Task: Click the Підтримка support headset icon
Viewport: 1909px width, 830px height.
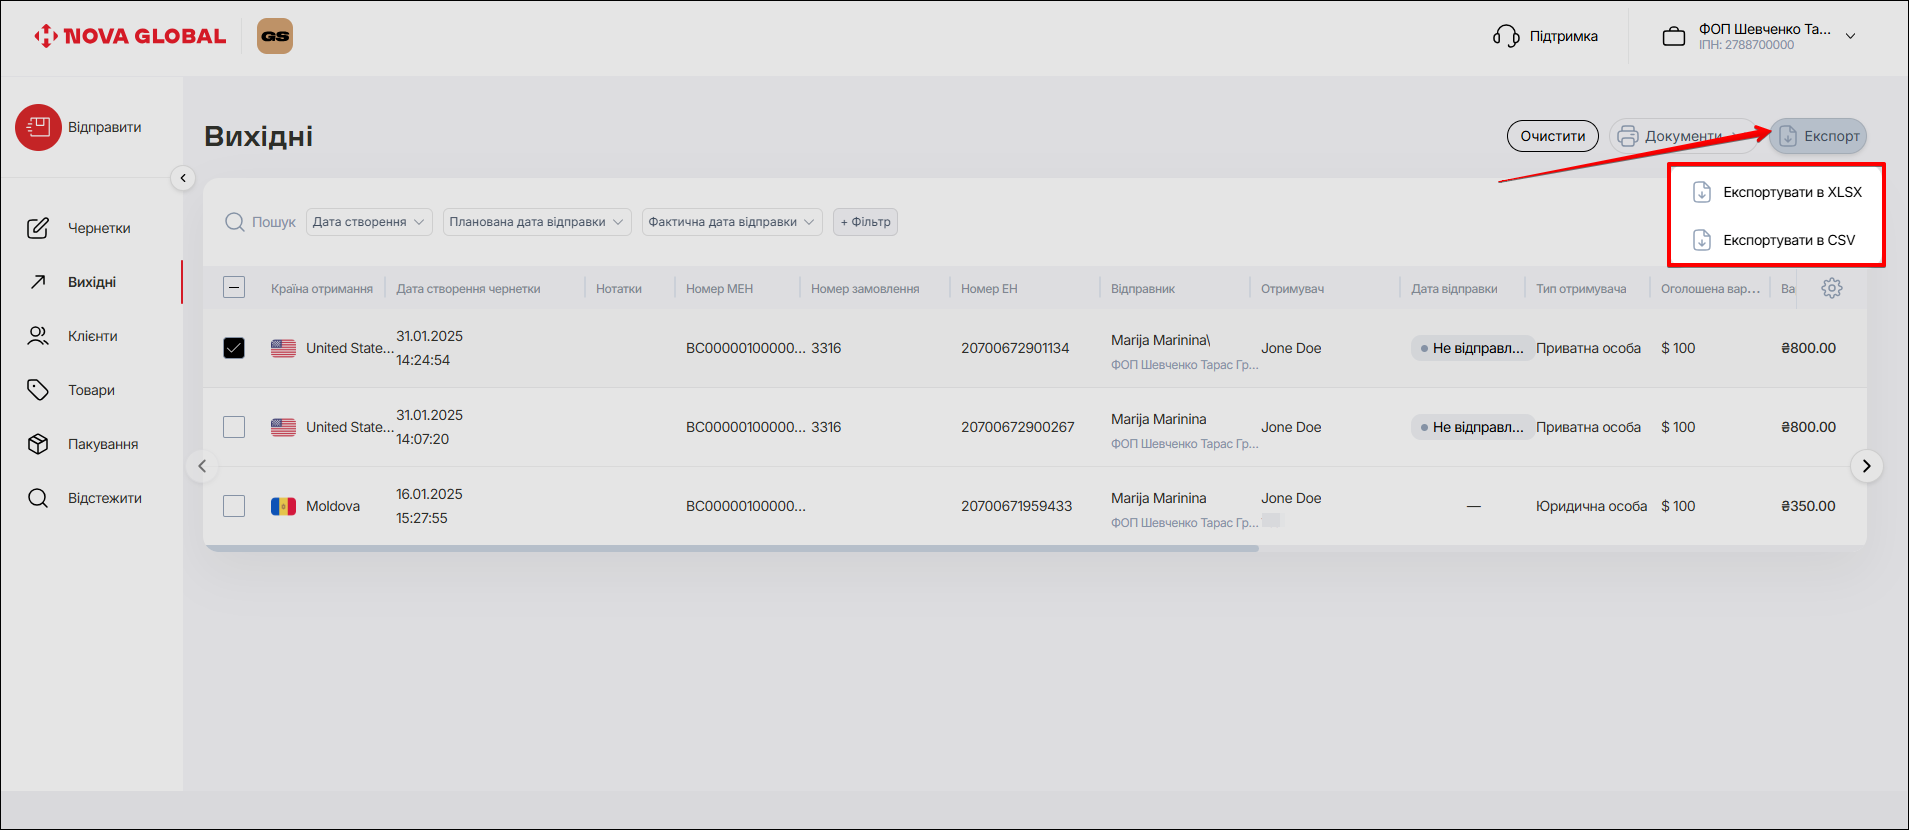Action: click(x=1506, y=36)
